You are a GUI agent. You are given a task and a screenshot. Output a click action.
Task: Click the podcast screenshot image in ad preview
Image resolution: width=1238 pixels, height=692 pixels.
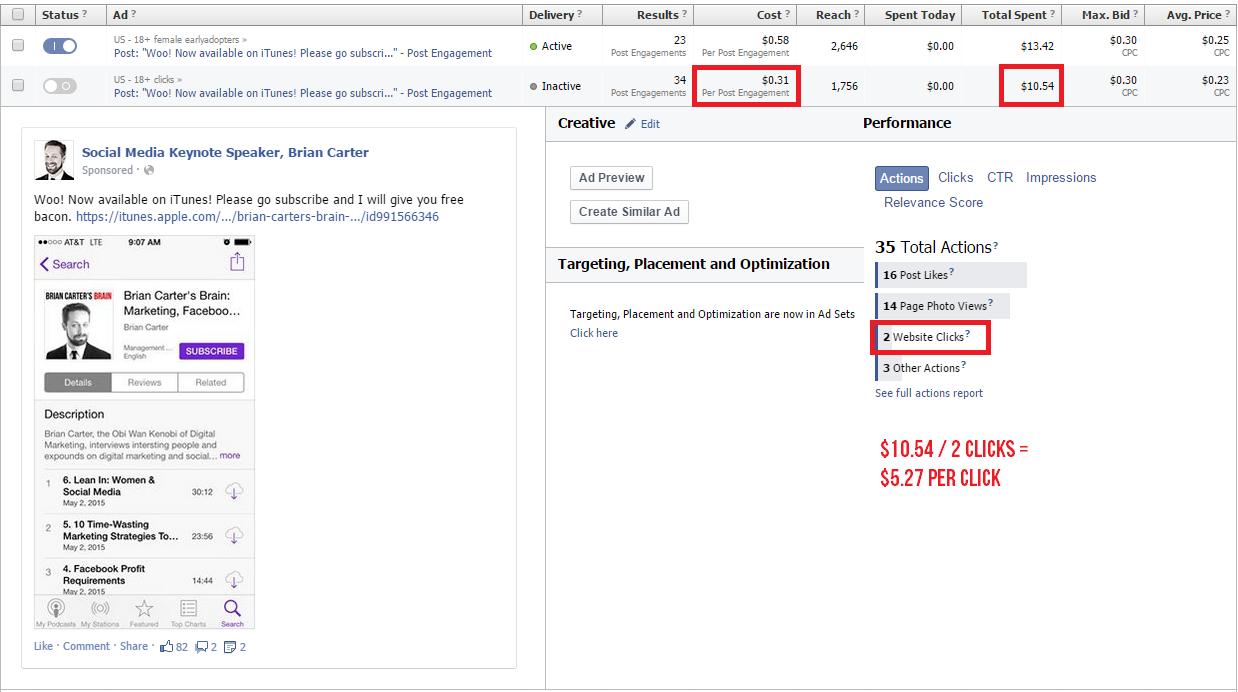point(144,432)
